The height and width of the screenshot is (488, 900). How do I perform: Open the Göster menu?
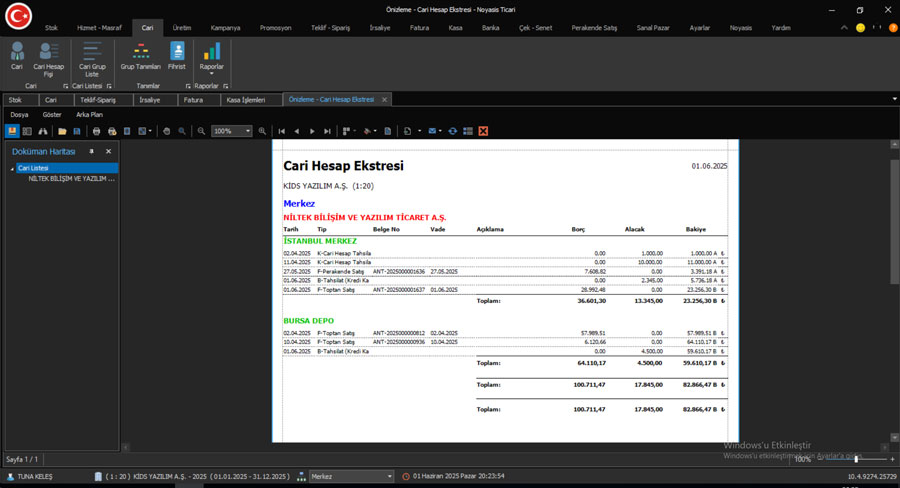(52, 115)
